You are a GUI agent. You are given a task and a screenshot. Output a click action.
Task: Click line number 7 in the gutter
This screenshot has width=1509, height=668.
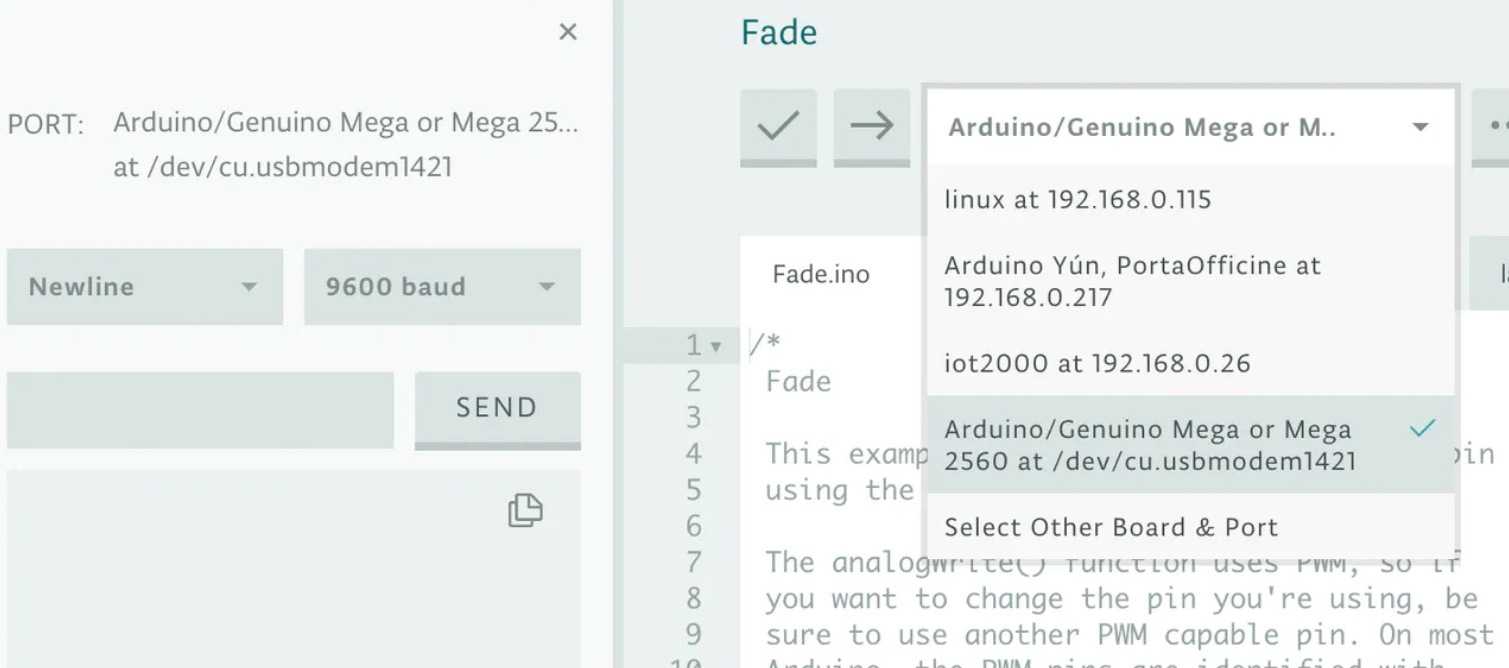(694, 562)
